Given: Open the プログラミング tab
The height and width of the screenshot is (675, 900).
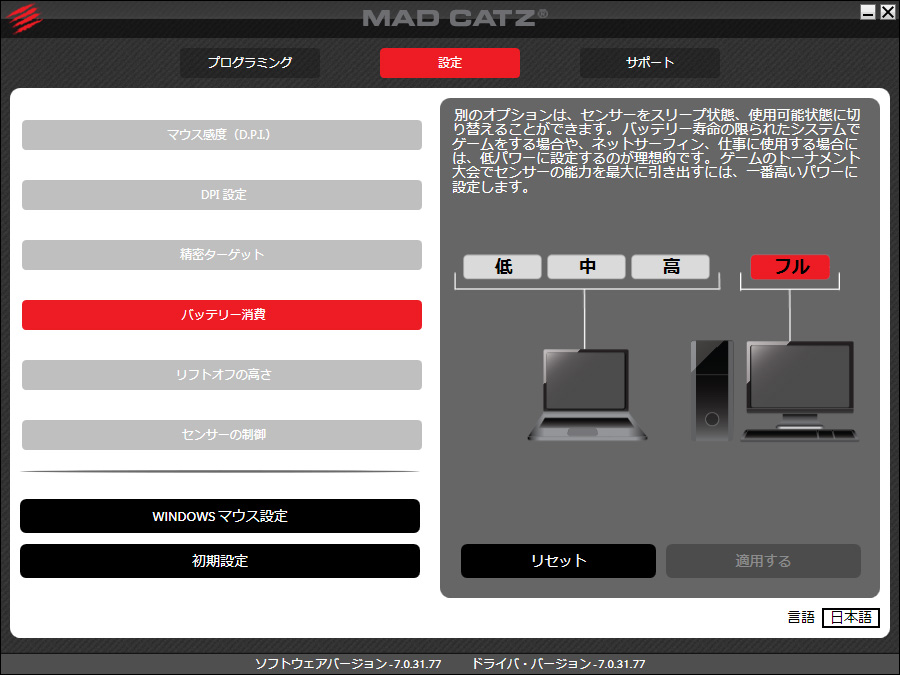Looking at the screenshot, I should click(x=250, y=63).
